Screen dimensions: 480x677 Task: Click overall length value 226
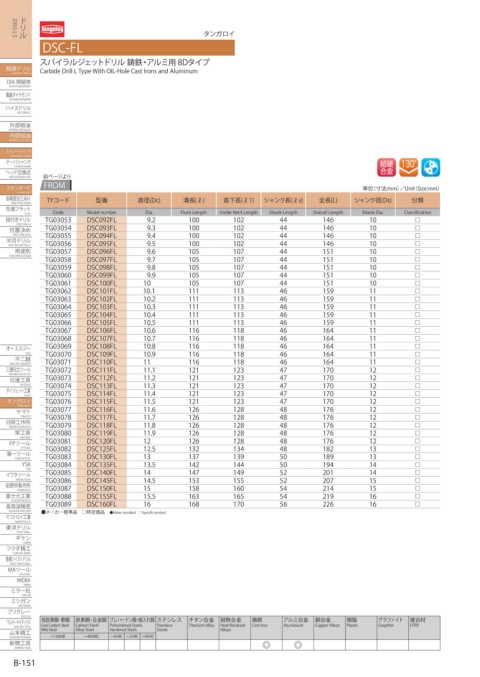click(328, 504)
